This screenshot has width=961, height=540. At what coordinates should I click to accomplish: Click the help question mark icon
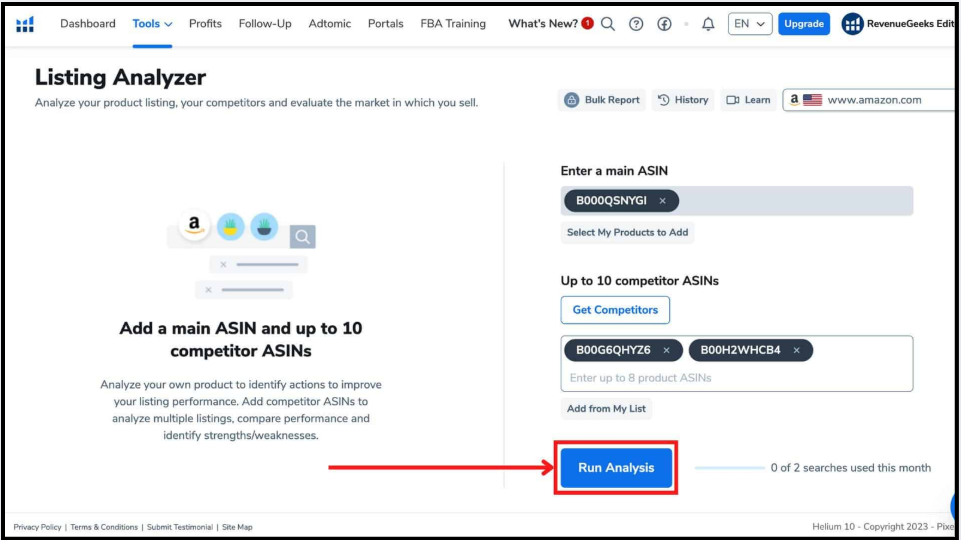pyautogui.click(x=636, y=24)
